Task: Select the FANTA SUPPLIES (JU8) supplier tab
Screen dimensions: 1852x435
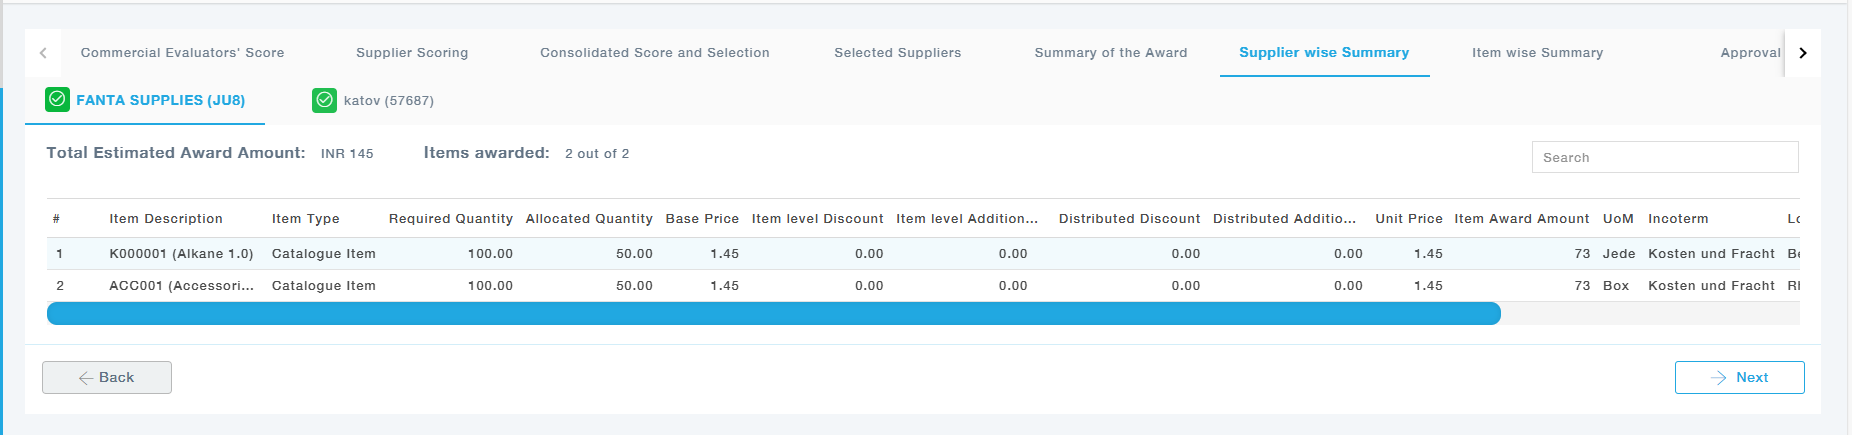Action: coord(160,100)
